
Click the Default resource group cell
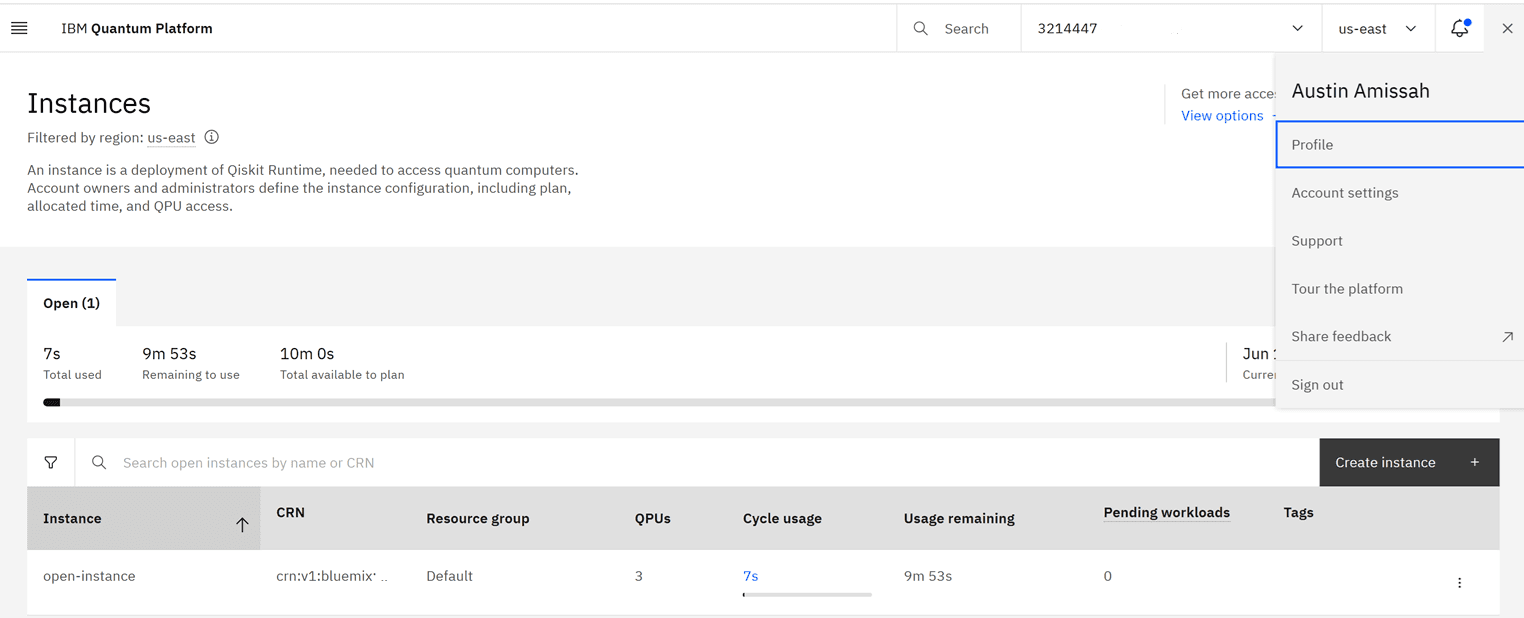click(x=449, y=576)
